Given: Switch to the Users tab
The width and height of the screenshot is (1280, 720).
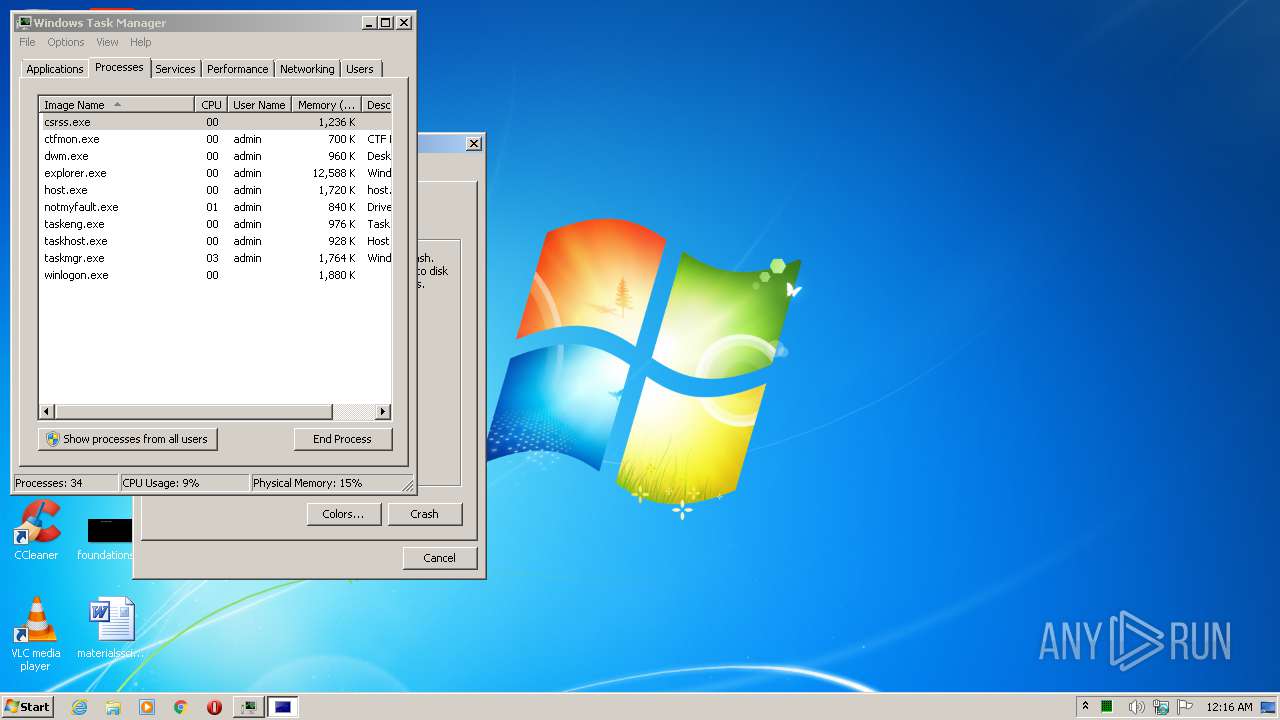Looking at the screenshot, I should pos(360,69).
